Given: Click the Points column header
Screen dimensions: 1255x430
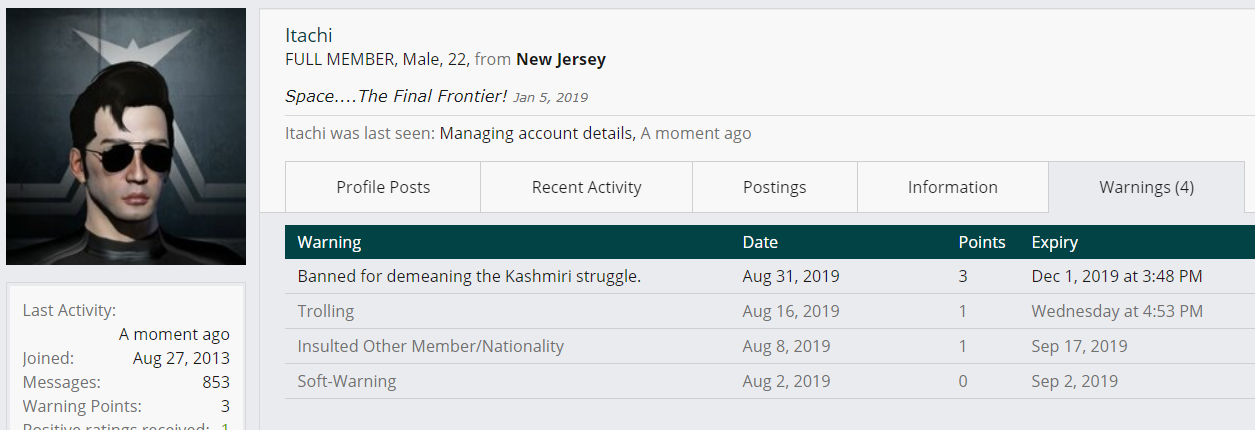Looking at the screenshot, I should 982,242.
